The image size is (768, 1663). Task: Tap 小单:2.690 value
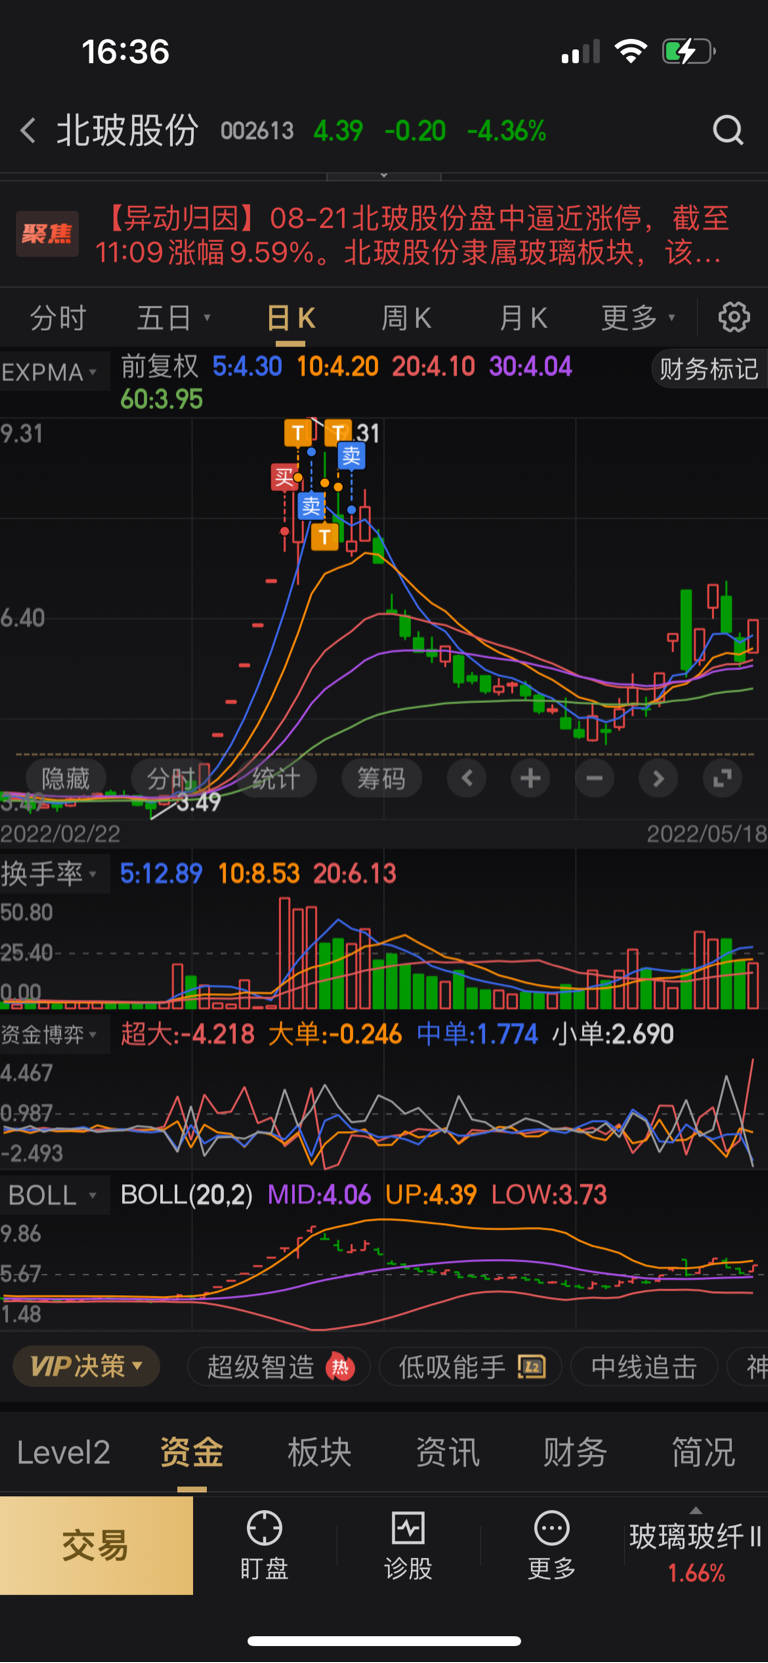click(x=613, y=1034)
